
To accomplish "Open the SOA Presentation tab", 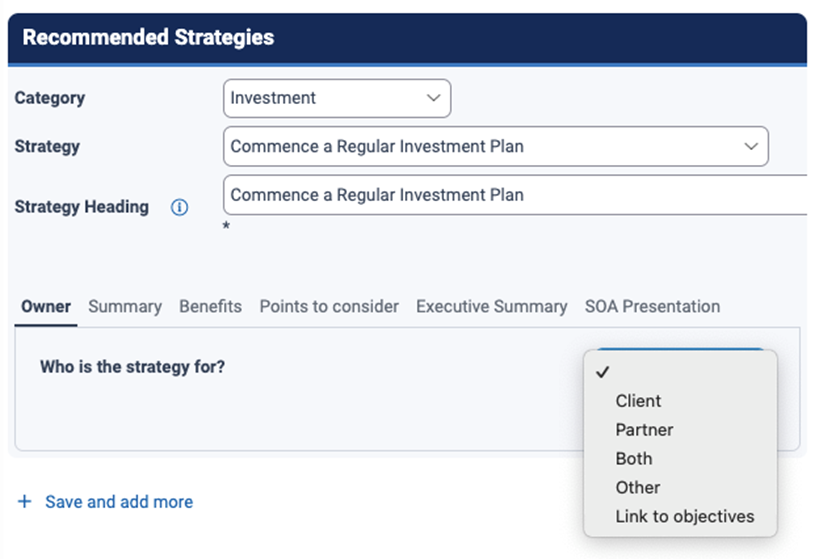I will pos(652,307).
